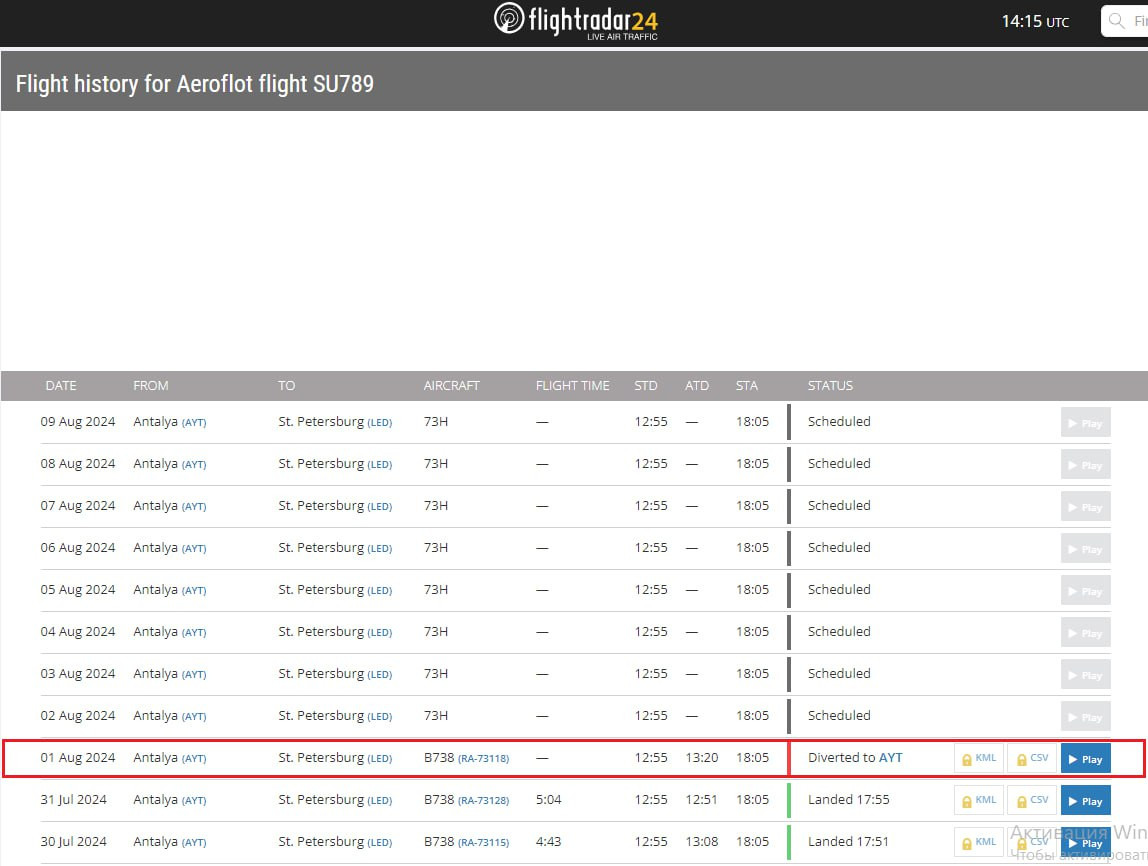1148x866 pixels.
Task: Click the disabled Play button for 04 Aug 2024
Action: click(x=1085, y=632)
